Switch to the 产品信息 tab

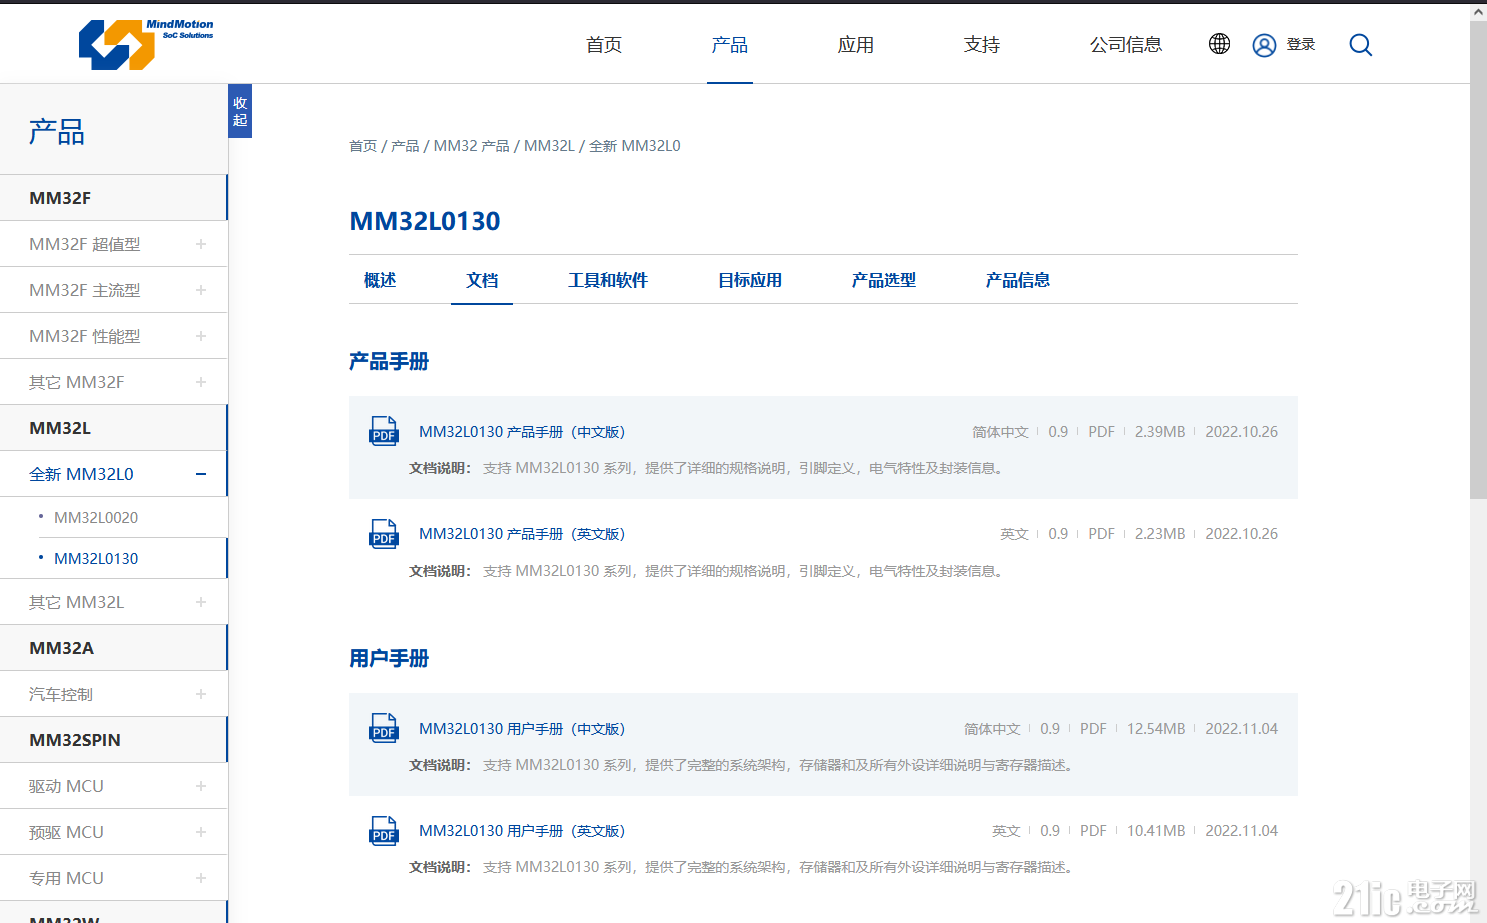(x=1018, y=280)
